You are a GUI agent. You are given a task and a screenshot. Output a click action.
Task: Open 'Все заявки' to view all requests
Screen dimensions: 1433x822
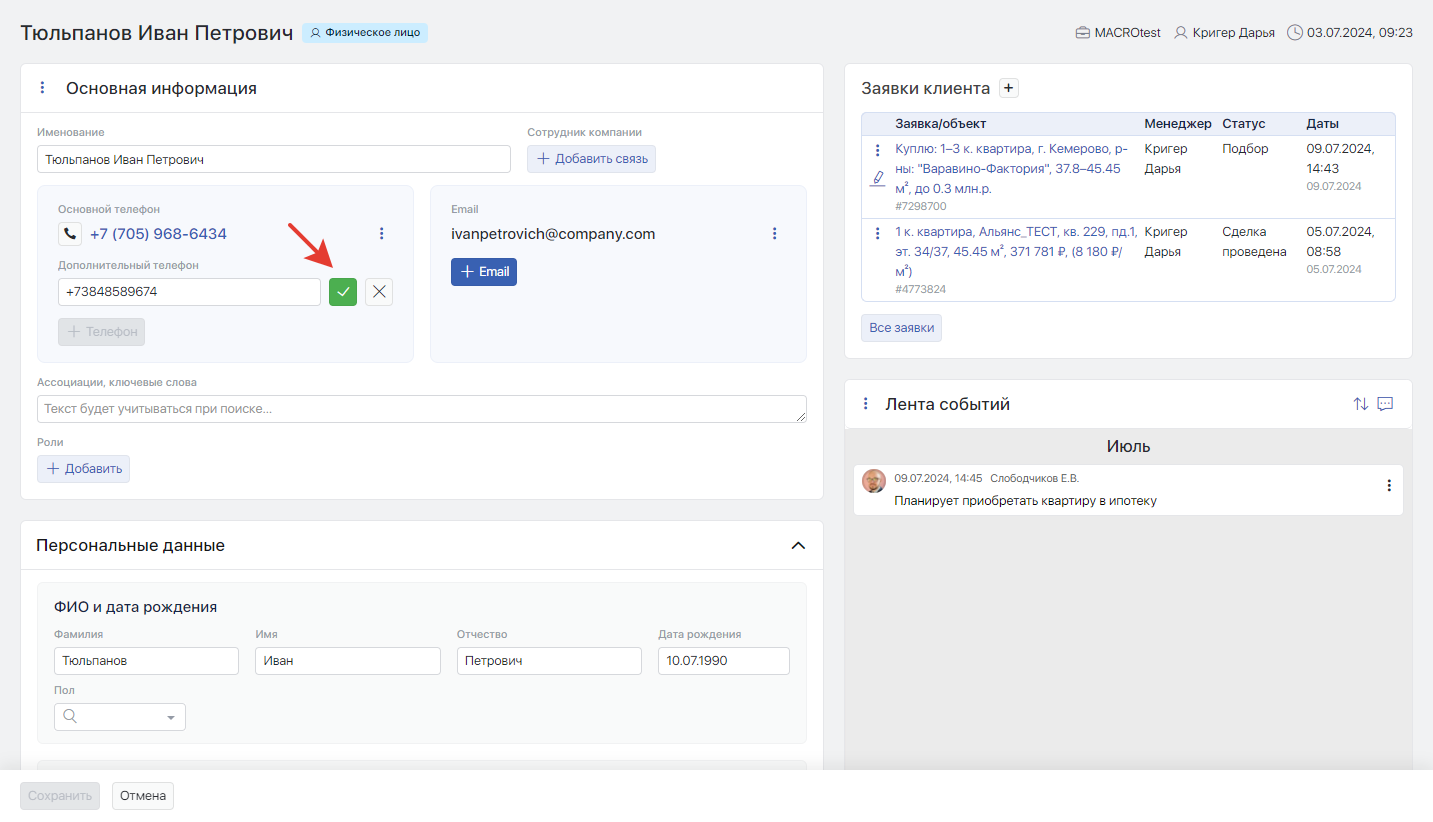pyautogui.click(x=901, y=328)
